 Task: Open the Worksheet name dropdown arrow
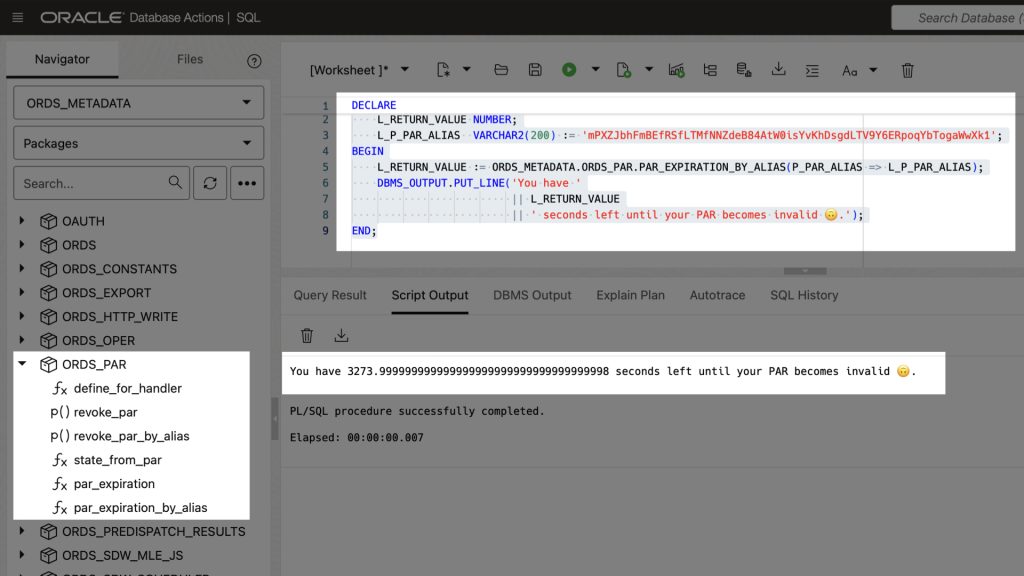(x=405, y=69)
